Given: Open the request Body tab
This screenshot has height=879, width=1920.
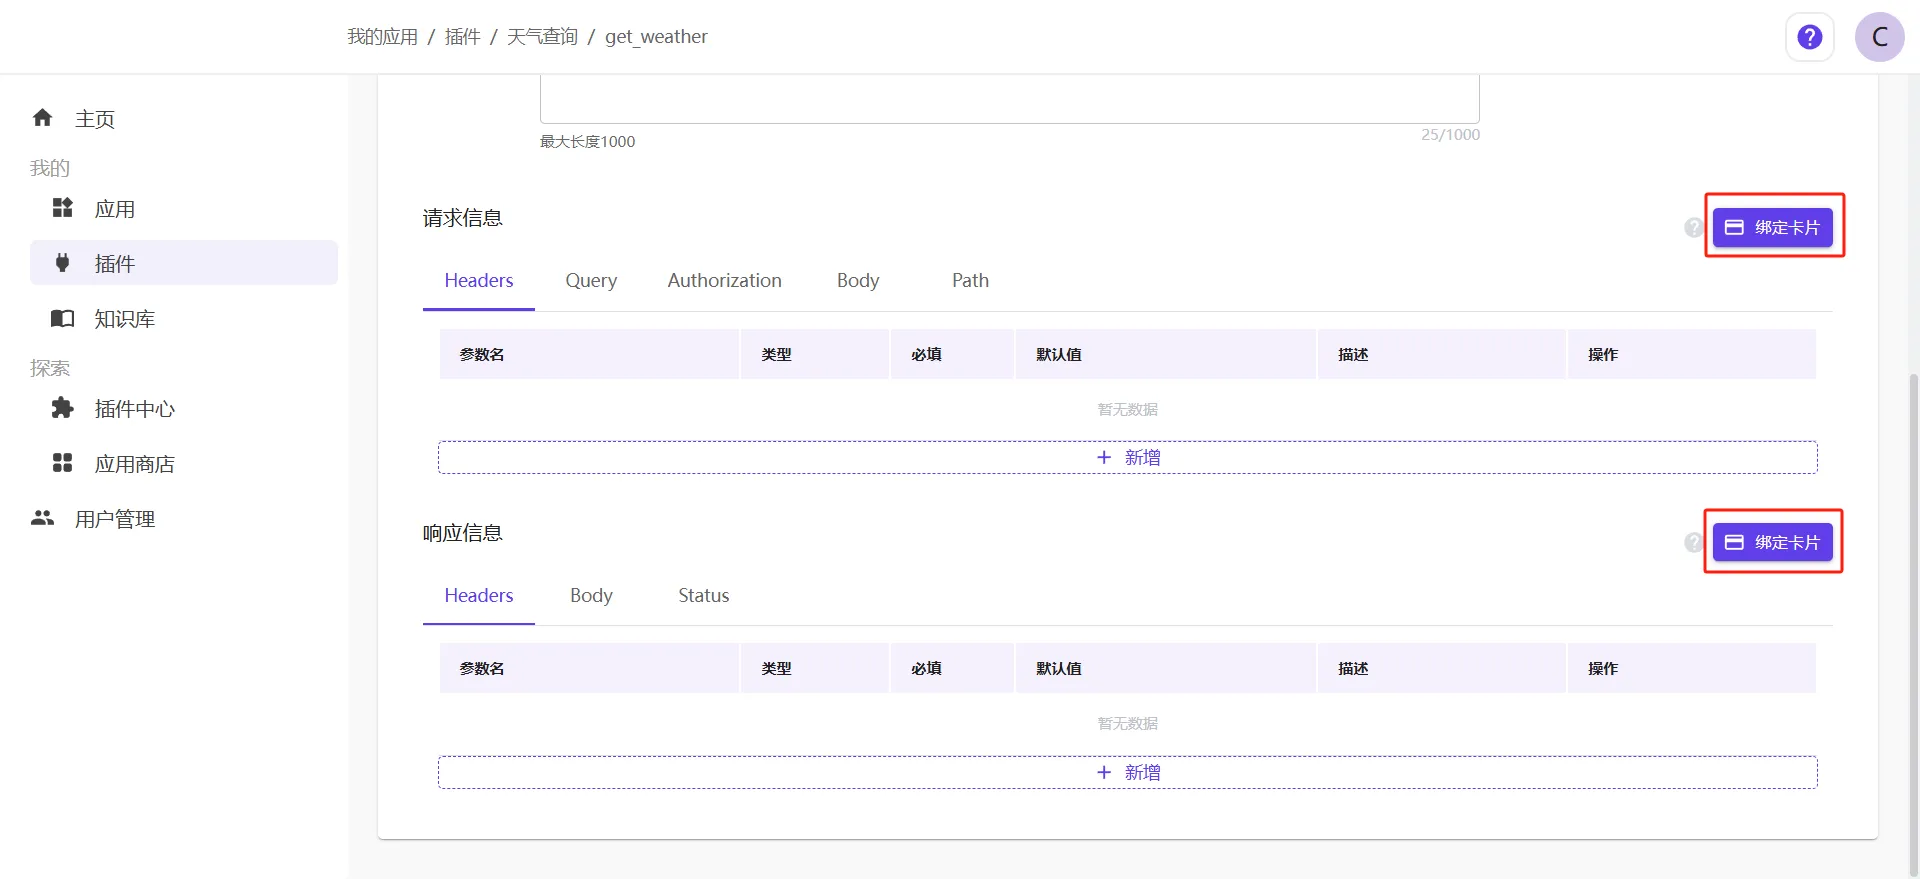Looking at the screenshot, I should coord(858,281).
